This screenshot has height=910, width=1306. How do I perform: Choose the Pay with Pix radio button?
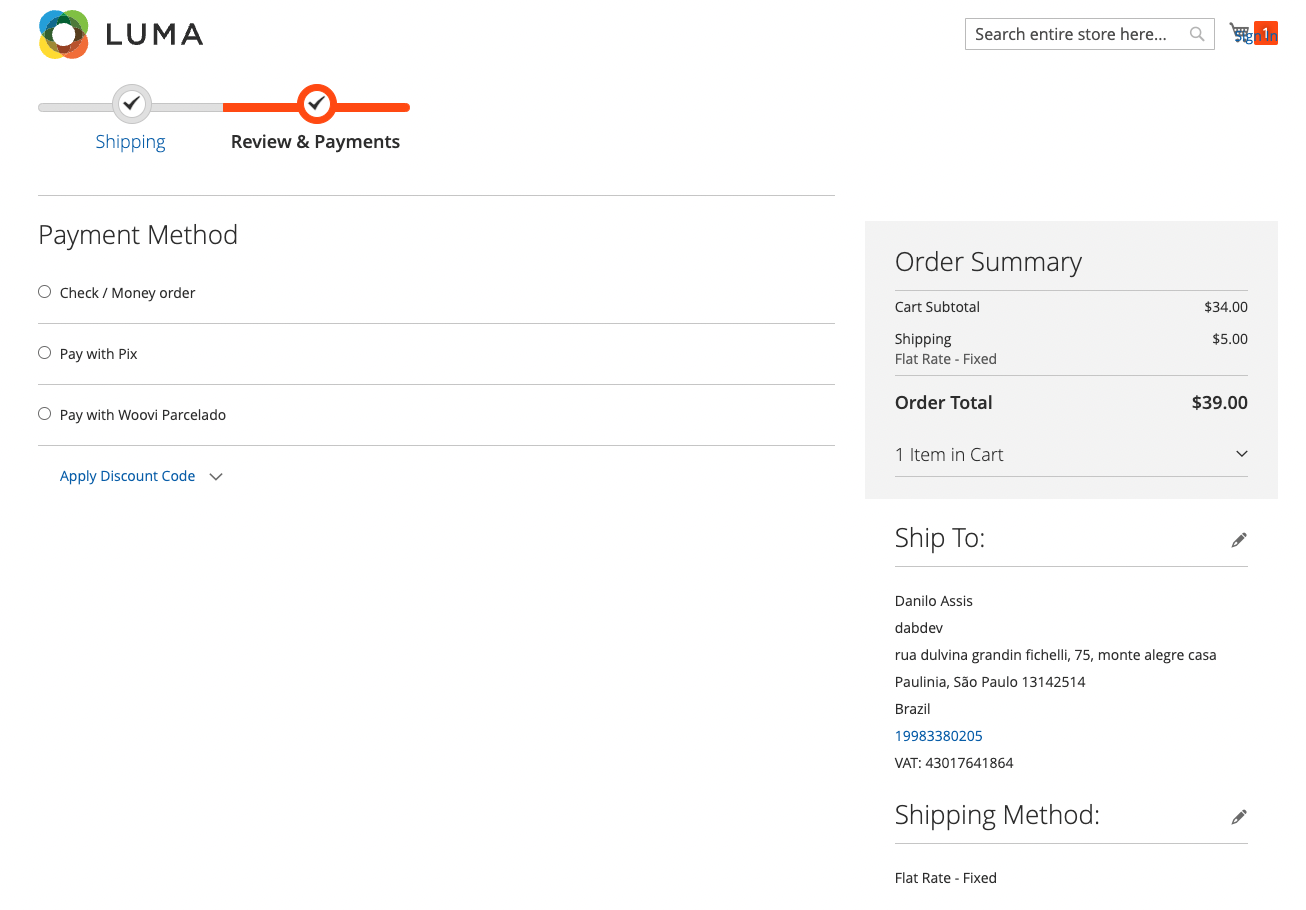44,353
